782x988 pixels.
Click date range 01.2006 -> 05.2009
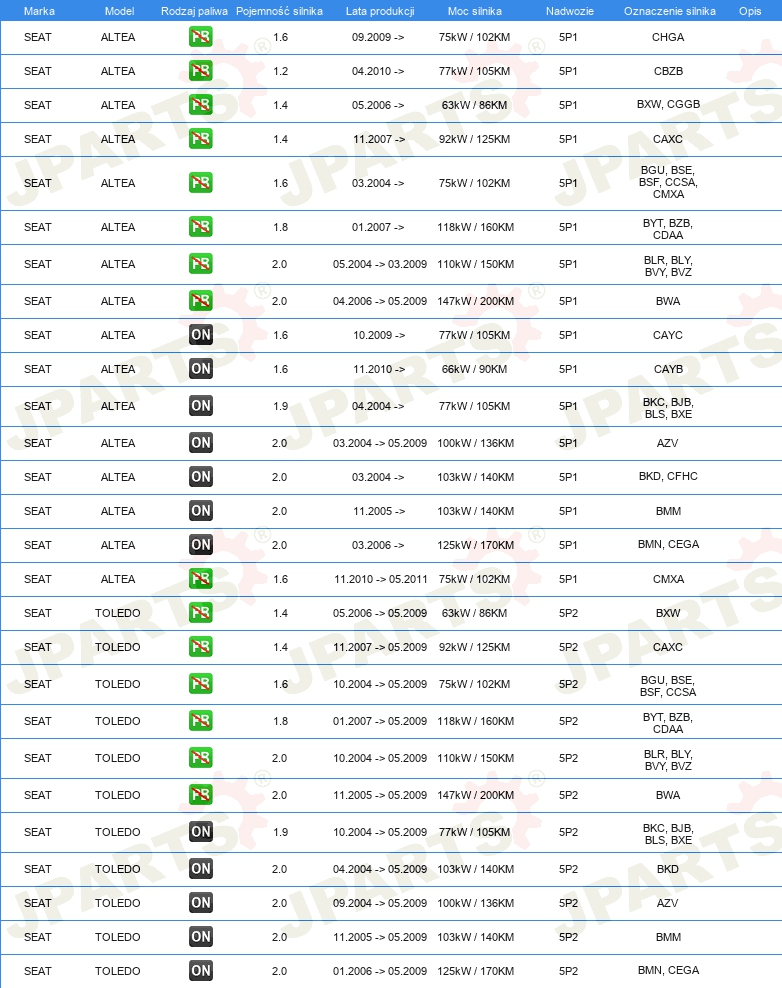[380, 971]
